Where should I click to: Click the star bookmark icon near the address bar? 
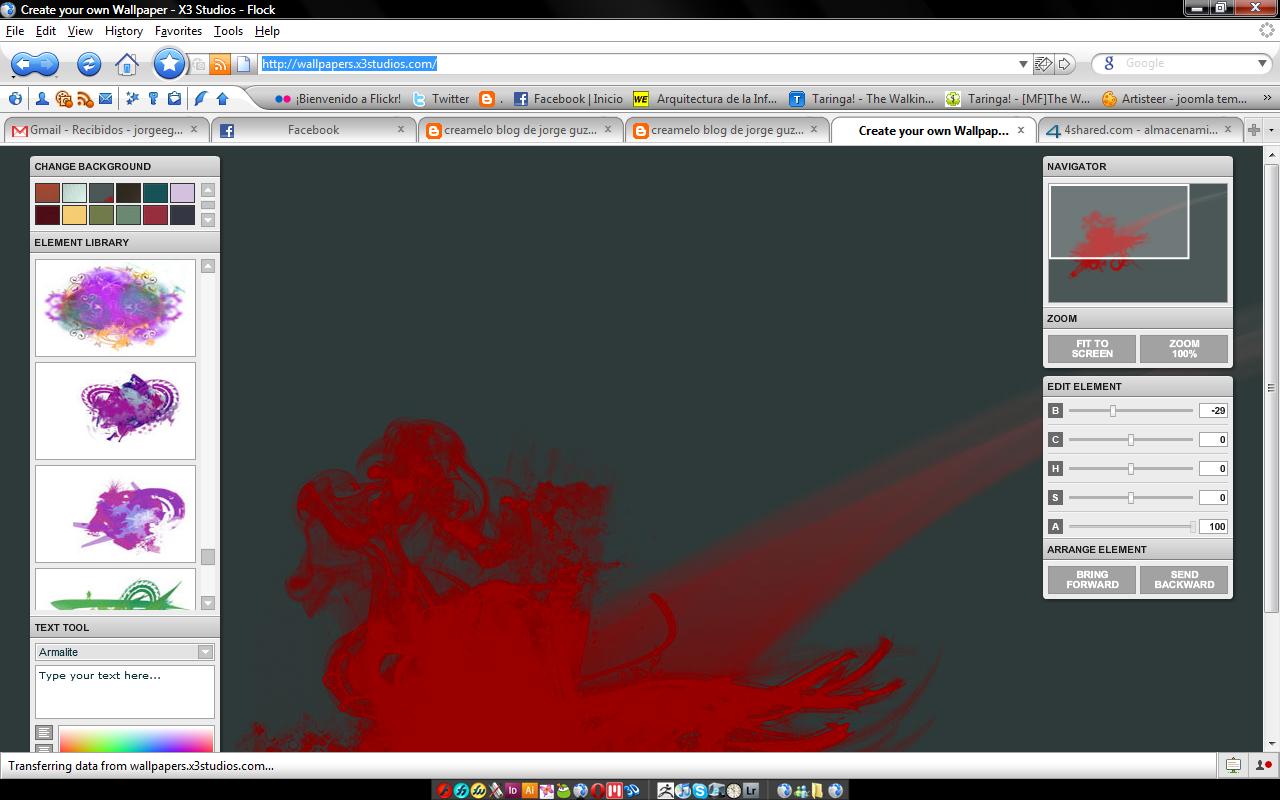pos(168,64)
